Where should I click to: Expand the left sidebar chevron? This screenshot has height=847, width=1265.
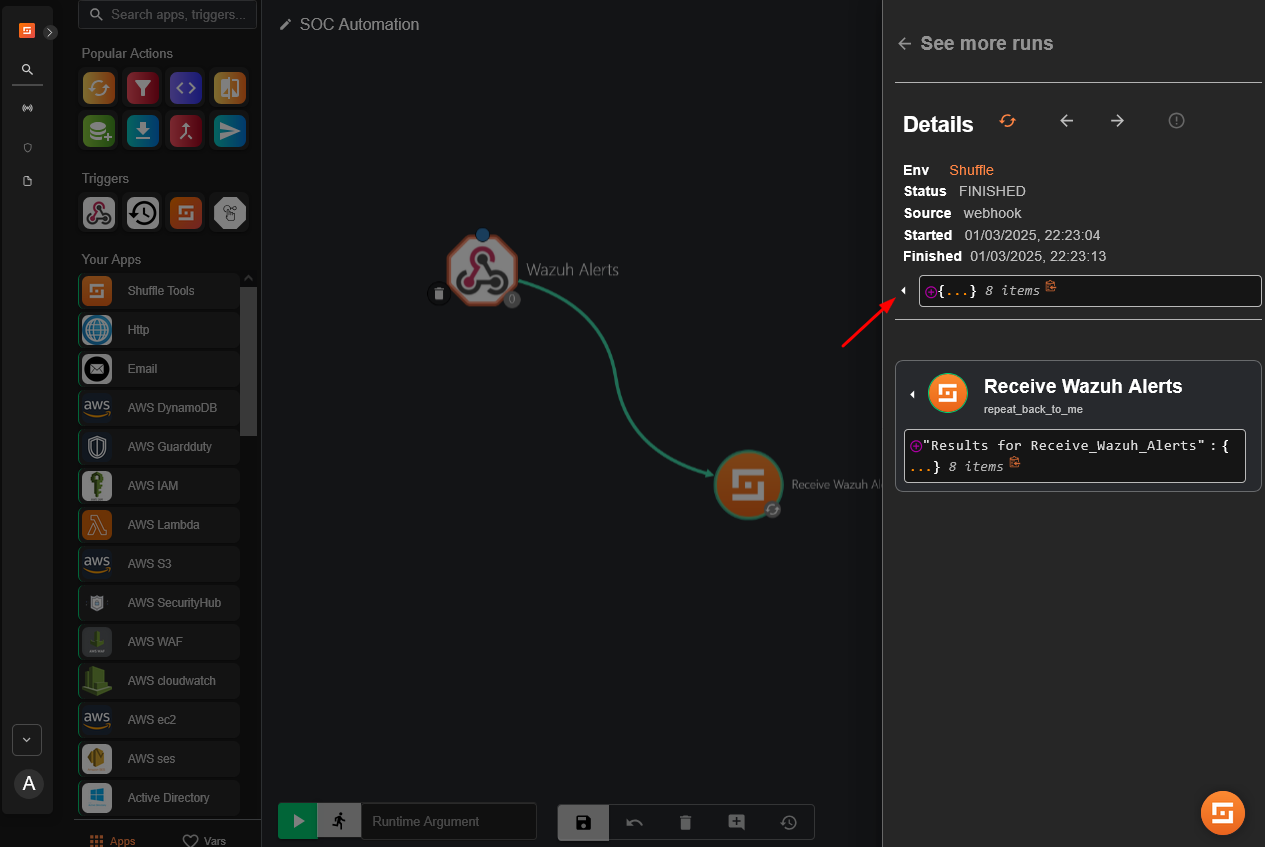pyautogui.click(x=51, y=32)
